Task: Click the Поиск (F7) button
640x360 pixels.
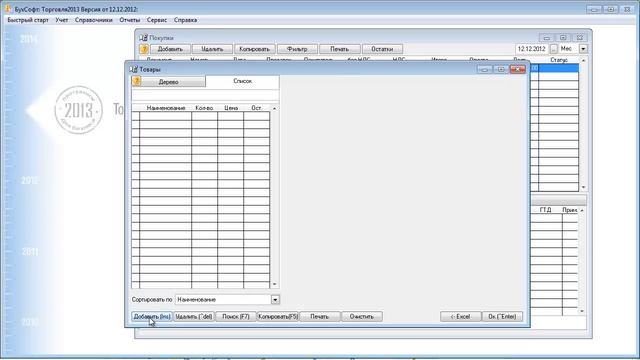Action: pyautogui.click(x=236, y=316)
